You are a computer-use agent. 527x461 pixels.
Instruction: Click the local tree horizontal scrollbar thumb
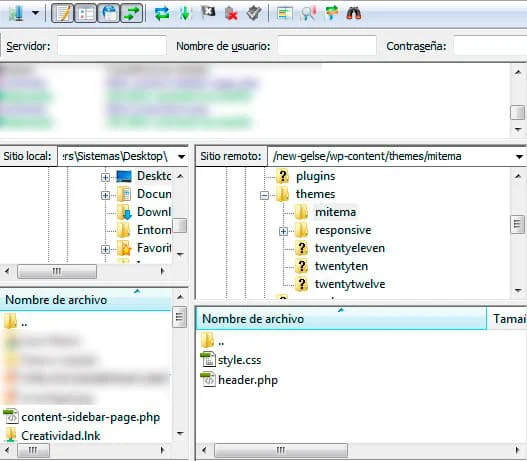click(57, 271)
